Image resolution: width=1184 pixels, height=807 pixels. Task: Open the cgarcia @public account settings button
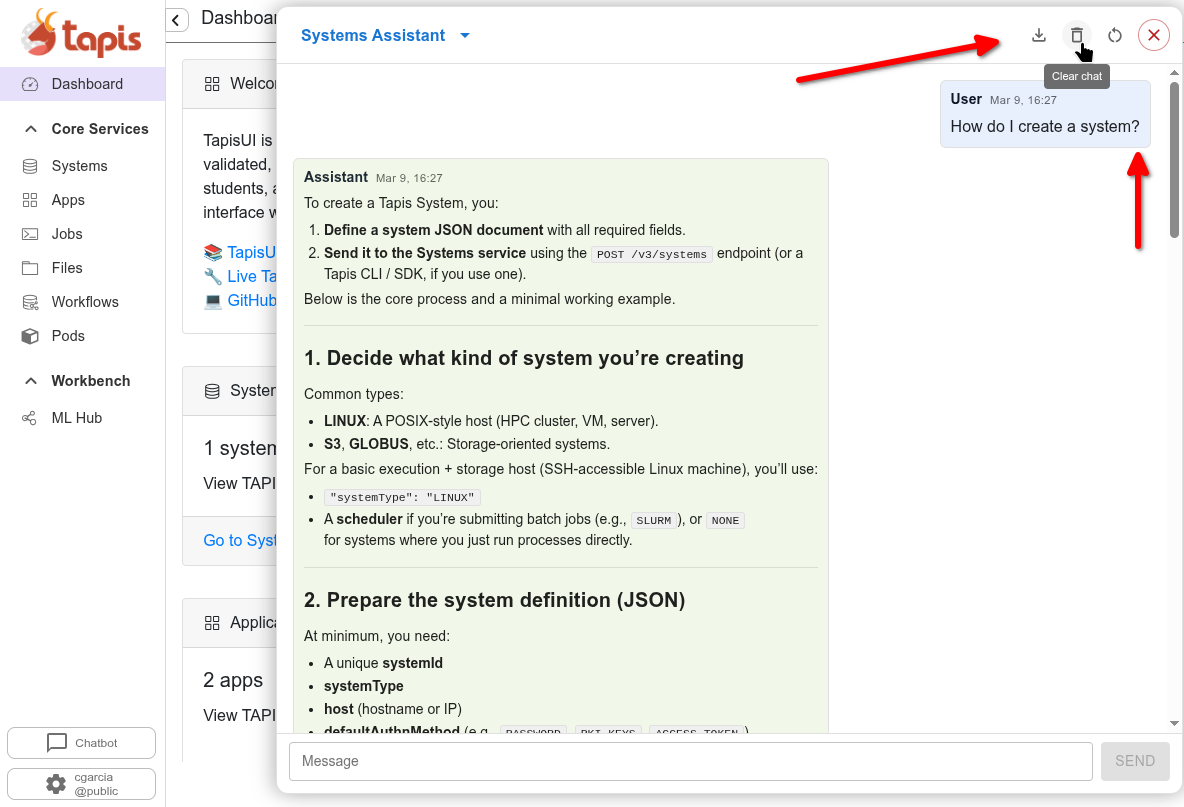tap(82, 784)
